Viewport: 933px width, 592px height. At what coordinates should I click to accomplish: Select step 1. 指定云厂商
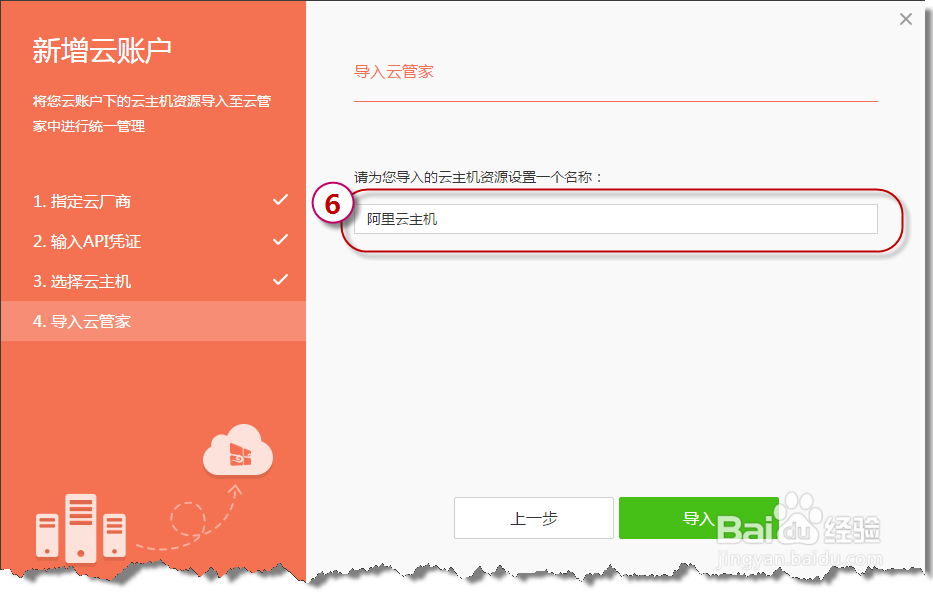82,201
